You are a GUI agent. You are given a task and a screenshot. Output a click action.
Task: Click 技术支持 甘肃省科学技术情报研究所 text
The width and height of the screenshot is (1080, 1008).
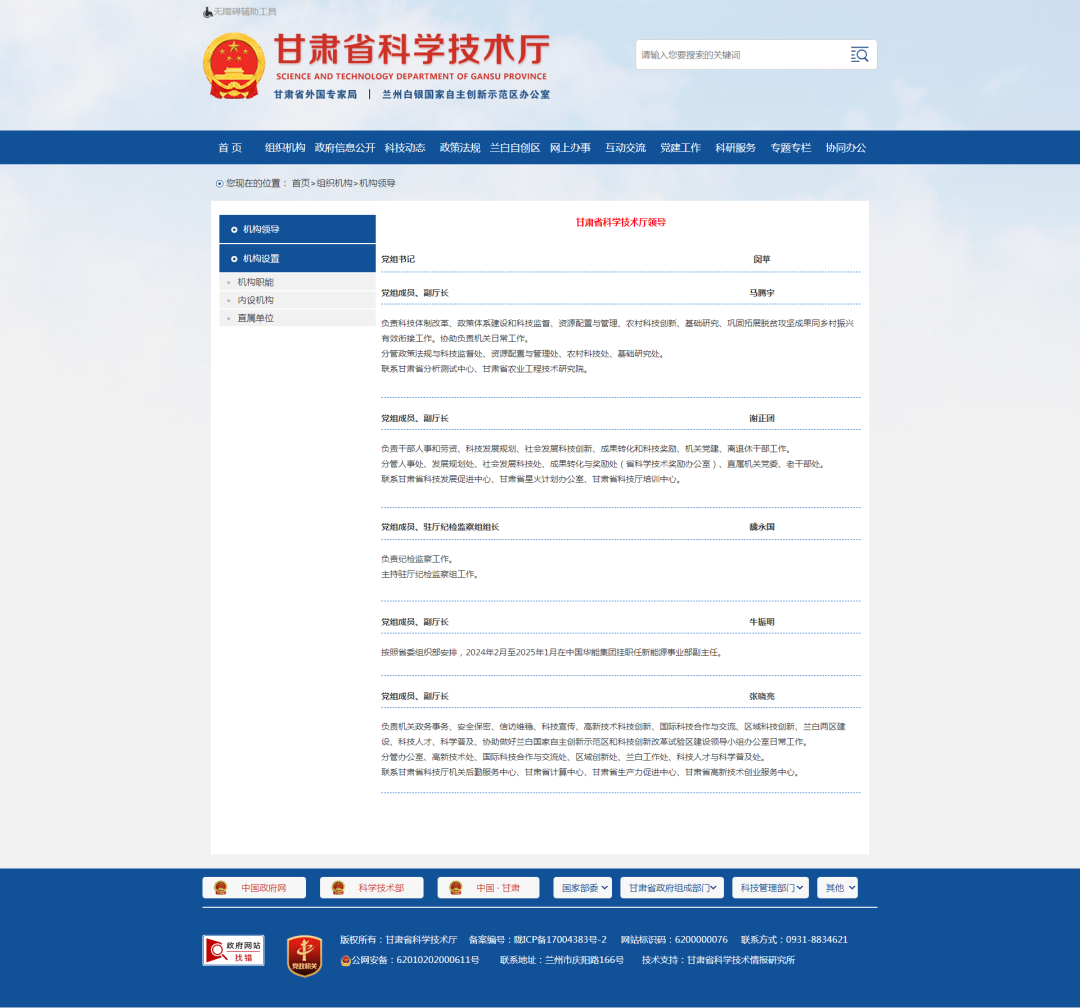click(x=718, y=960)
